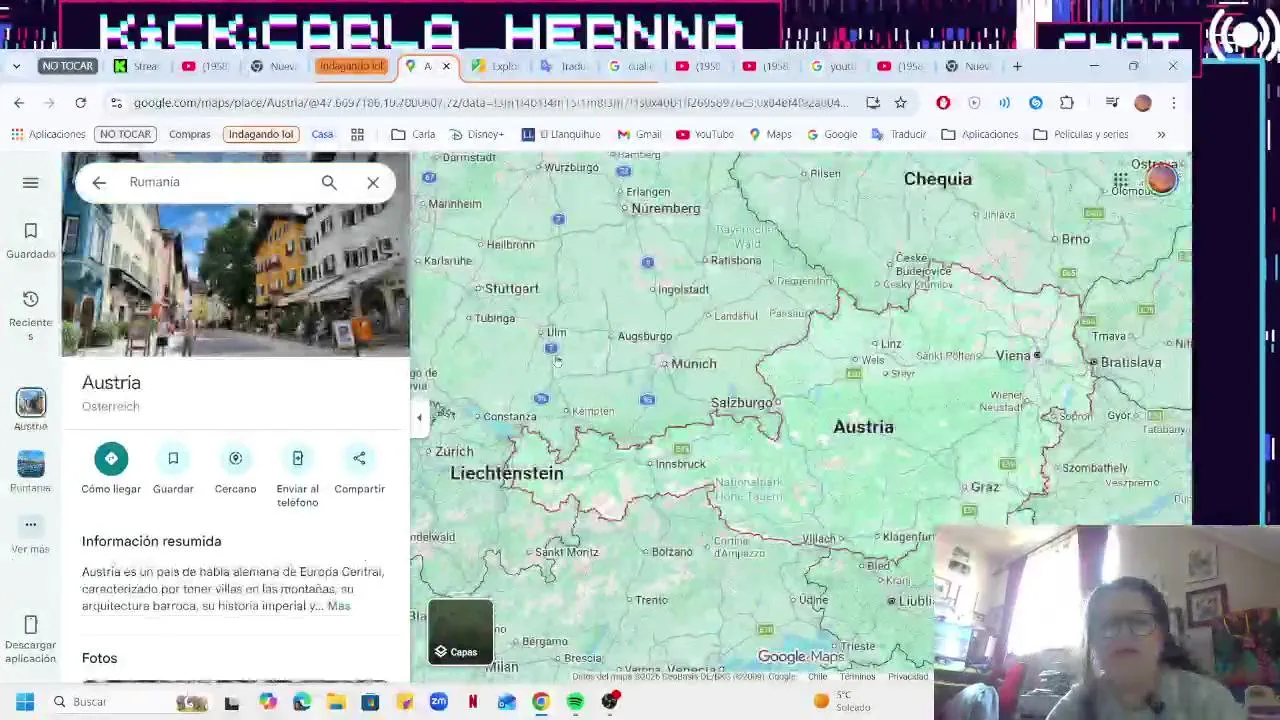This screenshot has width=1280, height=720.
Task: Click Viena label on the map
Action: pyautogui.click(x=1013, y=355)
